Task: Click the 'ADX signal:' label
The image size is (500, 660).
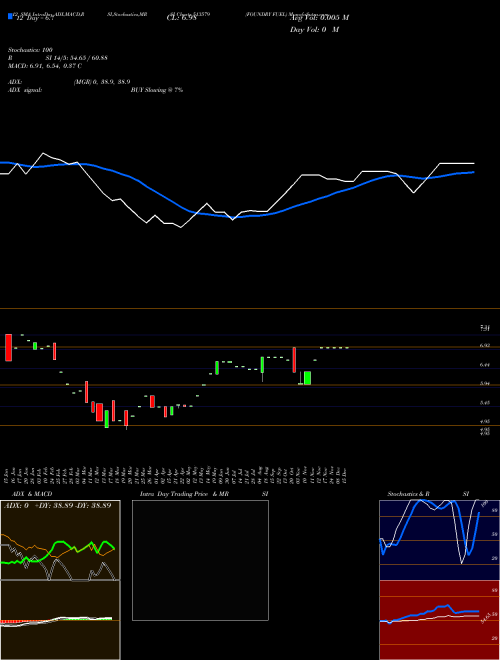Action: click(x=25, y=90)
